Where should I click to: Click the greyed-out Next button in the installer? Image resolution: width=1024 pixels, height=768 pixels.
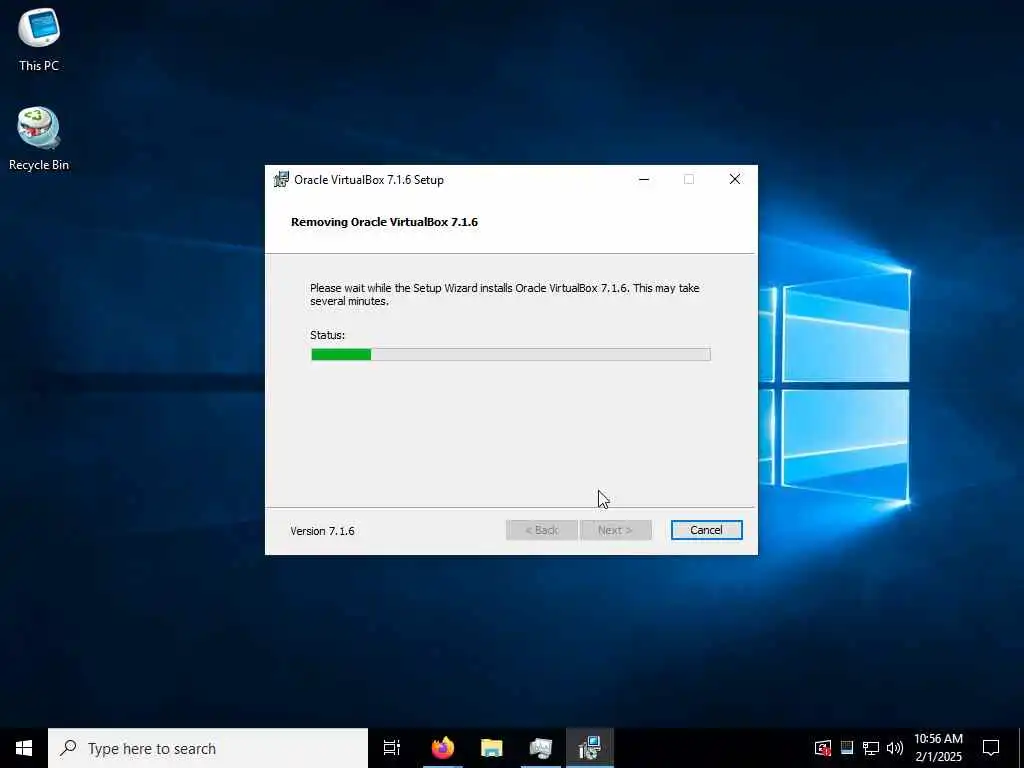click(x=615, y=530)
